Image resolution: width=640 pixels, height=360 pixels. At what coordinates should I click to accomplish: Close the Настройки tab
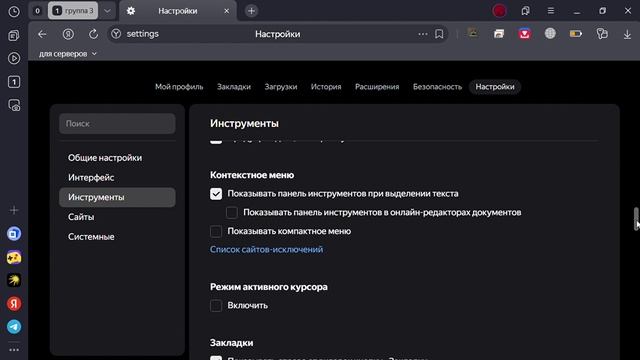pyautogui.click(x=227, y=11)
